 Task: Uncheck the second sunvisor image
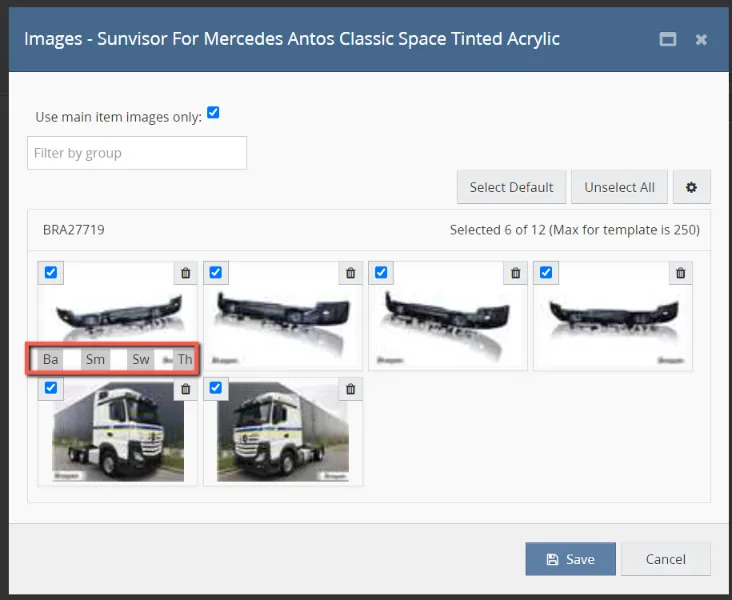(x=216, y=272)
